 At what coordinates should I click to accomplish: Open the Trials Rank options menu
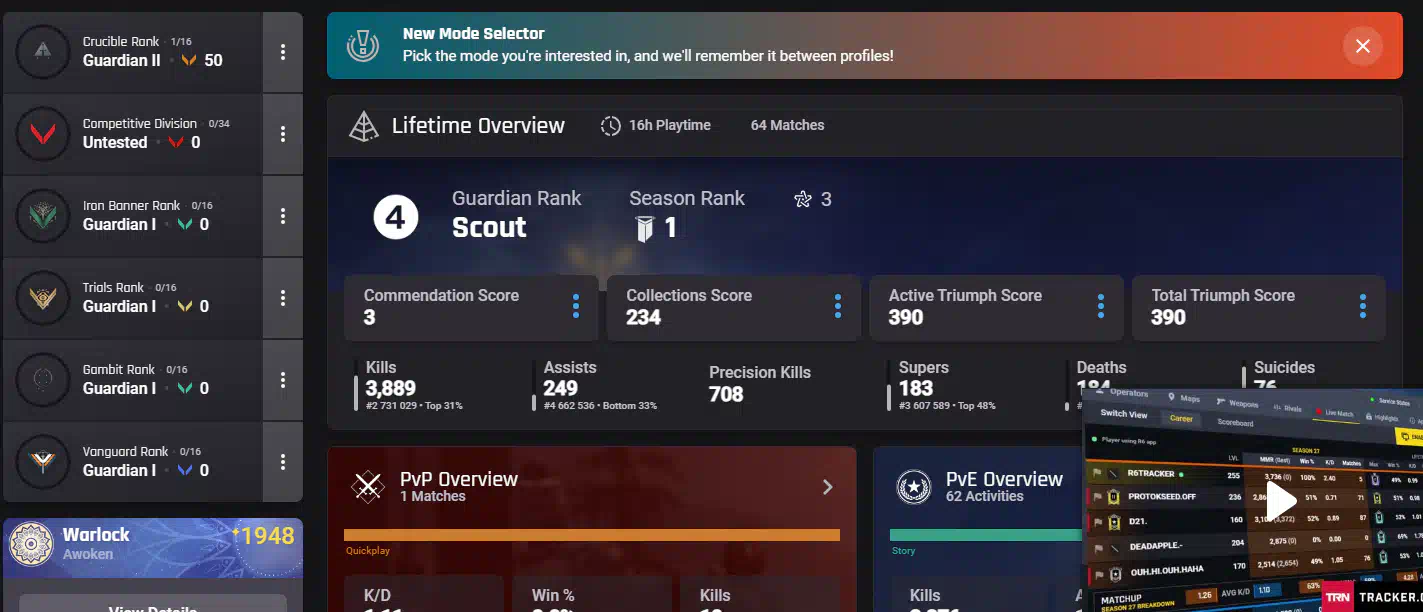[x=283, y=298]
